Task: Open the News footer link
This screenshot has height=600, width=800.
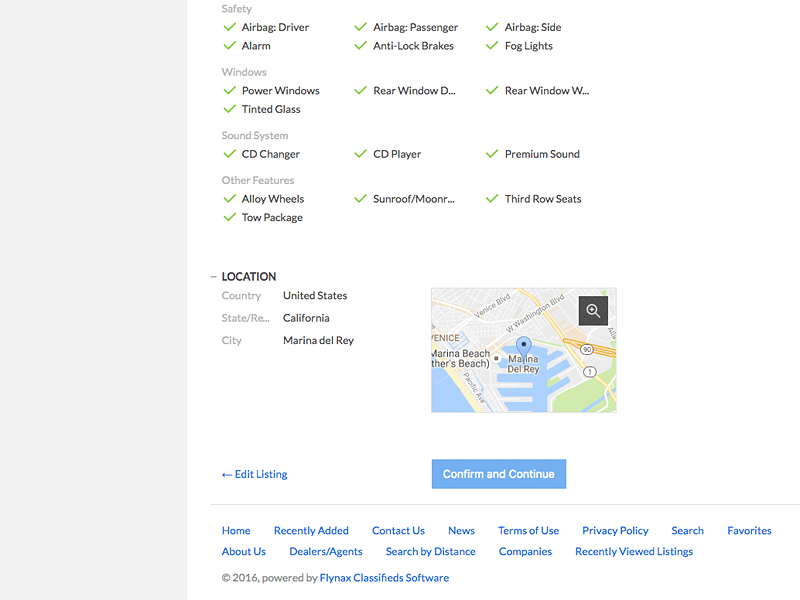Action: pos(462,531)
